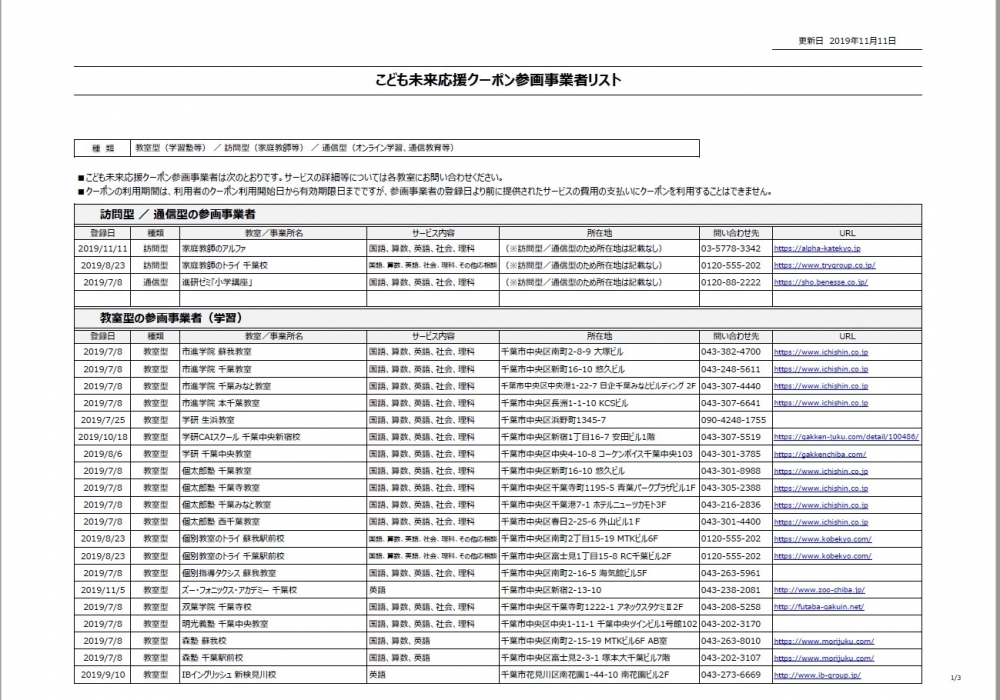Open ichishin link for 市進学院 蘇我教室

click(x=821, y=352)
